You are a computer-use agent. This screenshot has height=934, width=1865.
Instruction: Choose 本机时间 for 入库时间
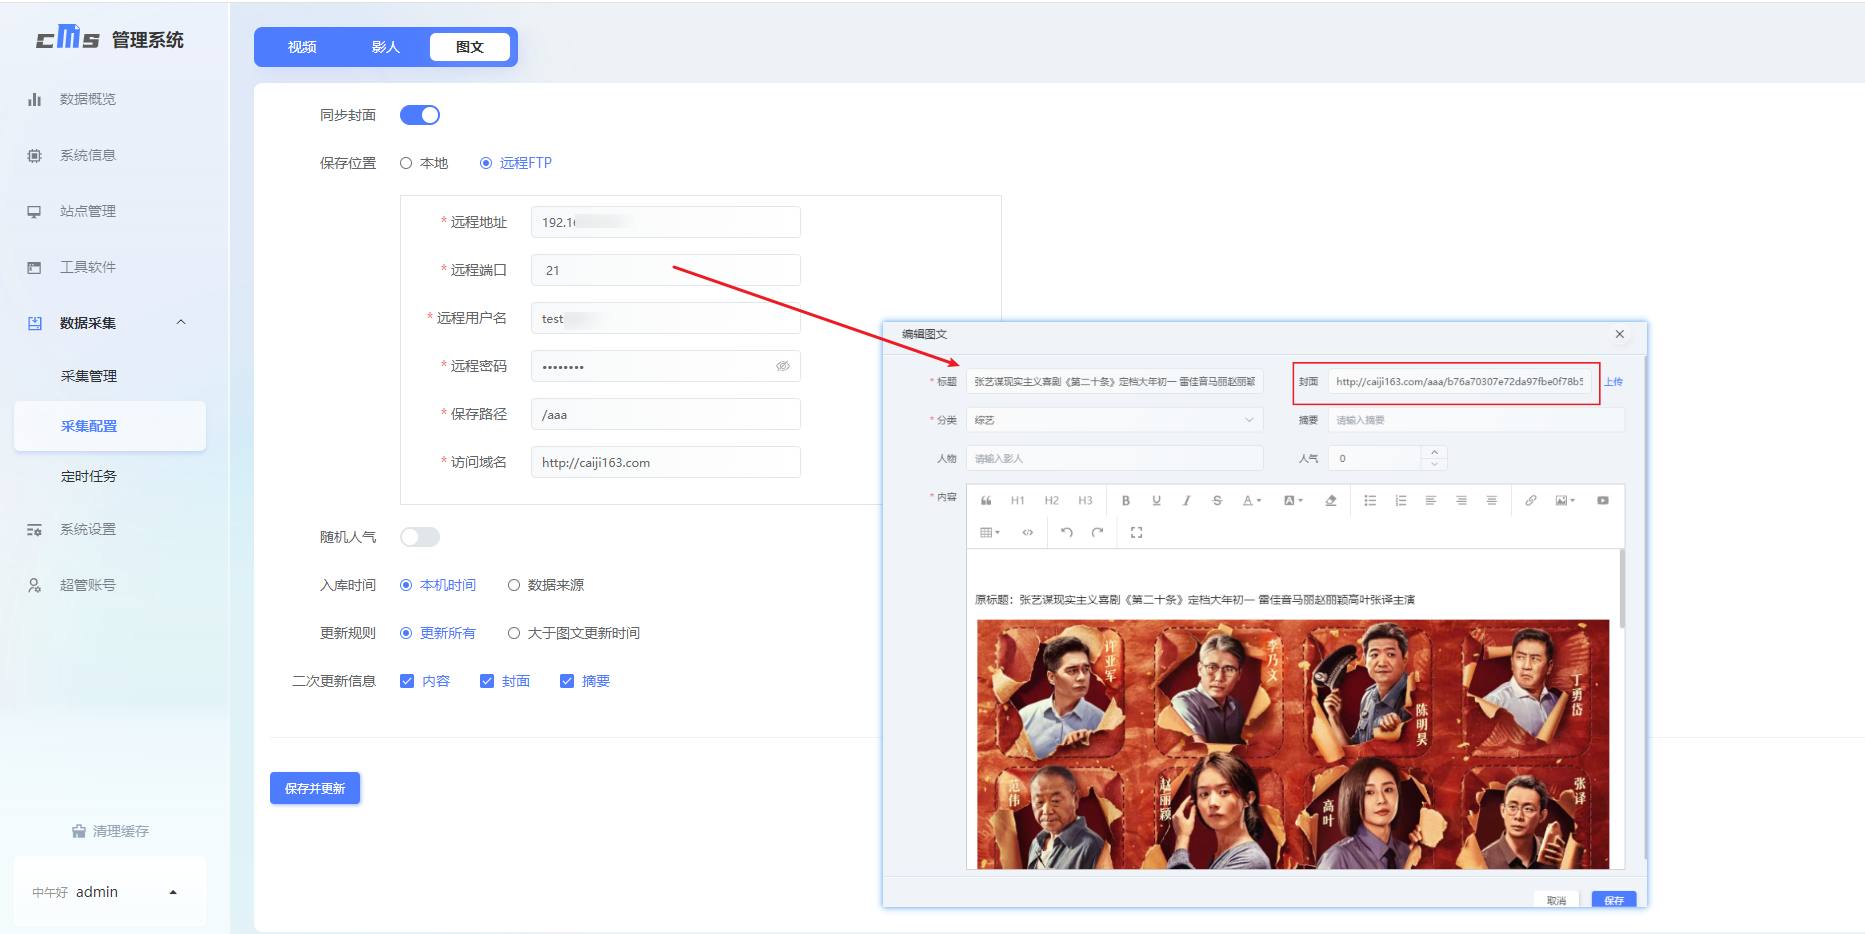[438, 585]
